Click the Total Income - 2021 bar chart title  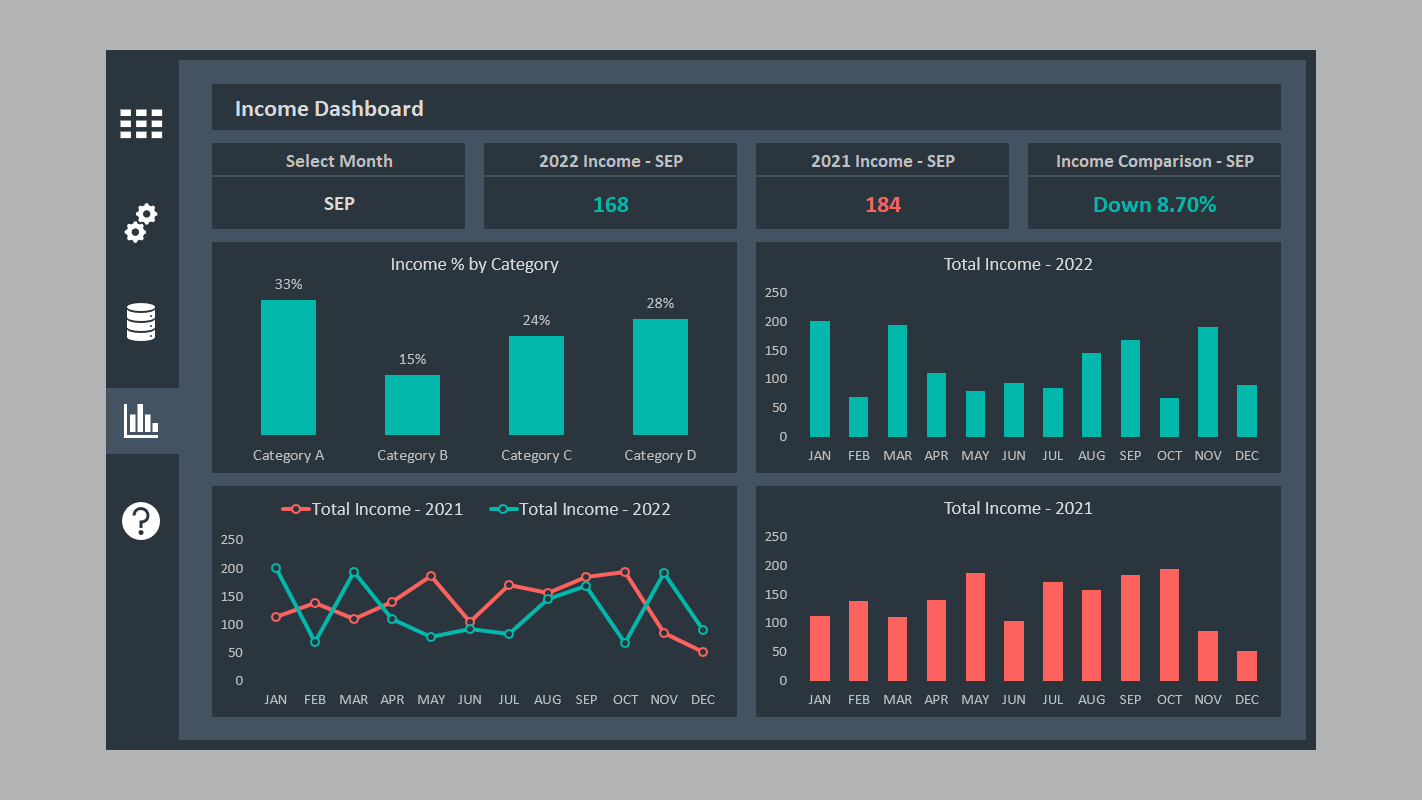pos(1018,508)
